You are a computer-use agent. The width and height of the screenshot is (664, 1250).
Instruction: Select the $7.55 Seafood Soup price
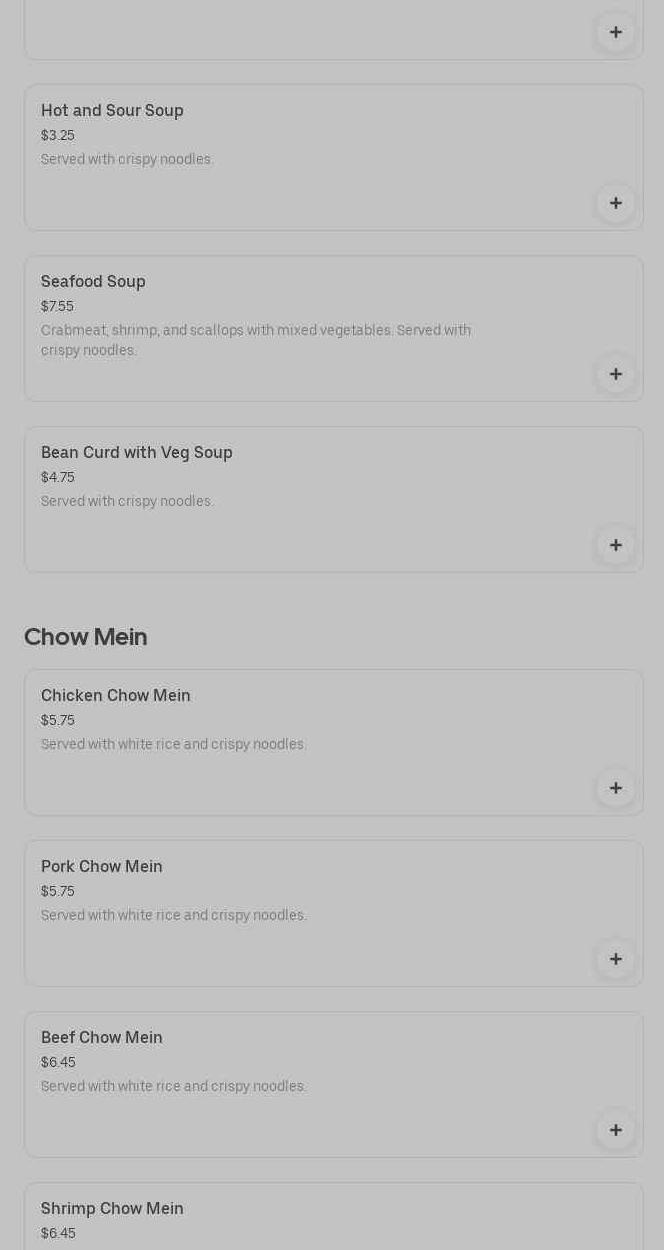pos(57,306)
